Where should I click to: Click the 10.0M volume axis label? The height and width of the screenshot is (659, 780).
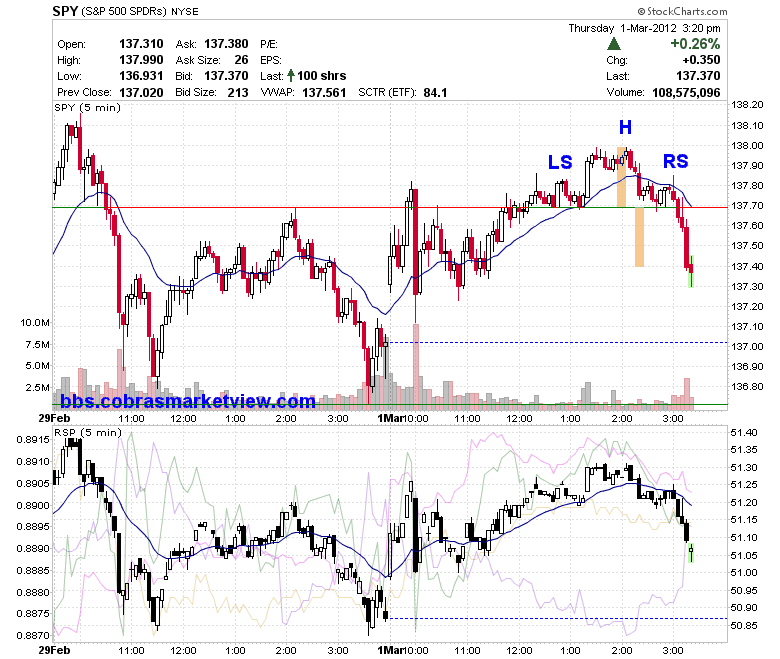(35, 322)
